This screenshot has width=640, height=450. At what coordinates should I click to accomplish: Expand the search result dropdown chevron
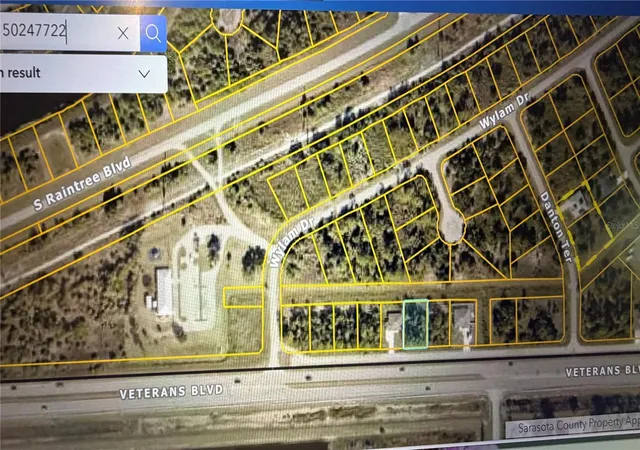click(x=144, y=74)
